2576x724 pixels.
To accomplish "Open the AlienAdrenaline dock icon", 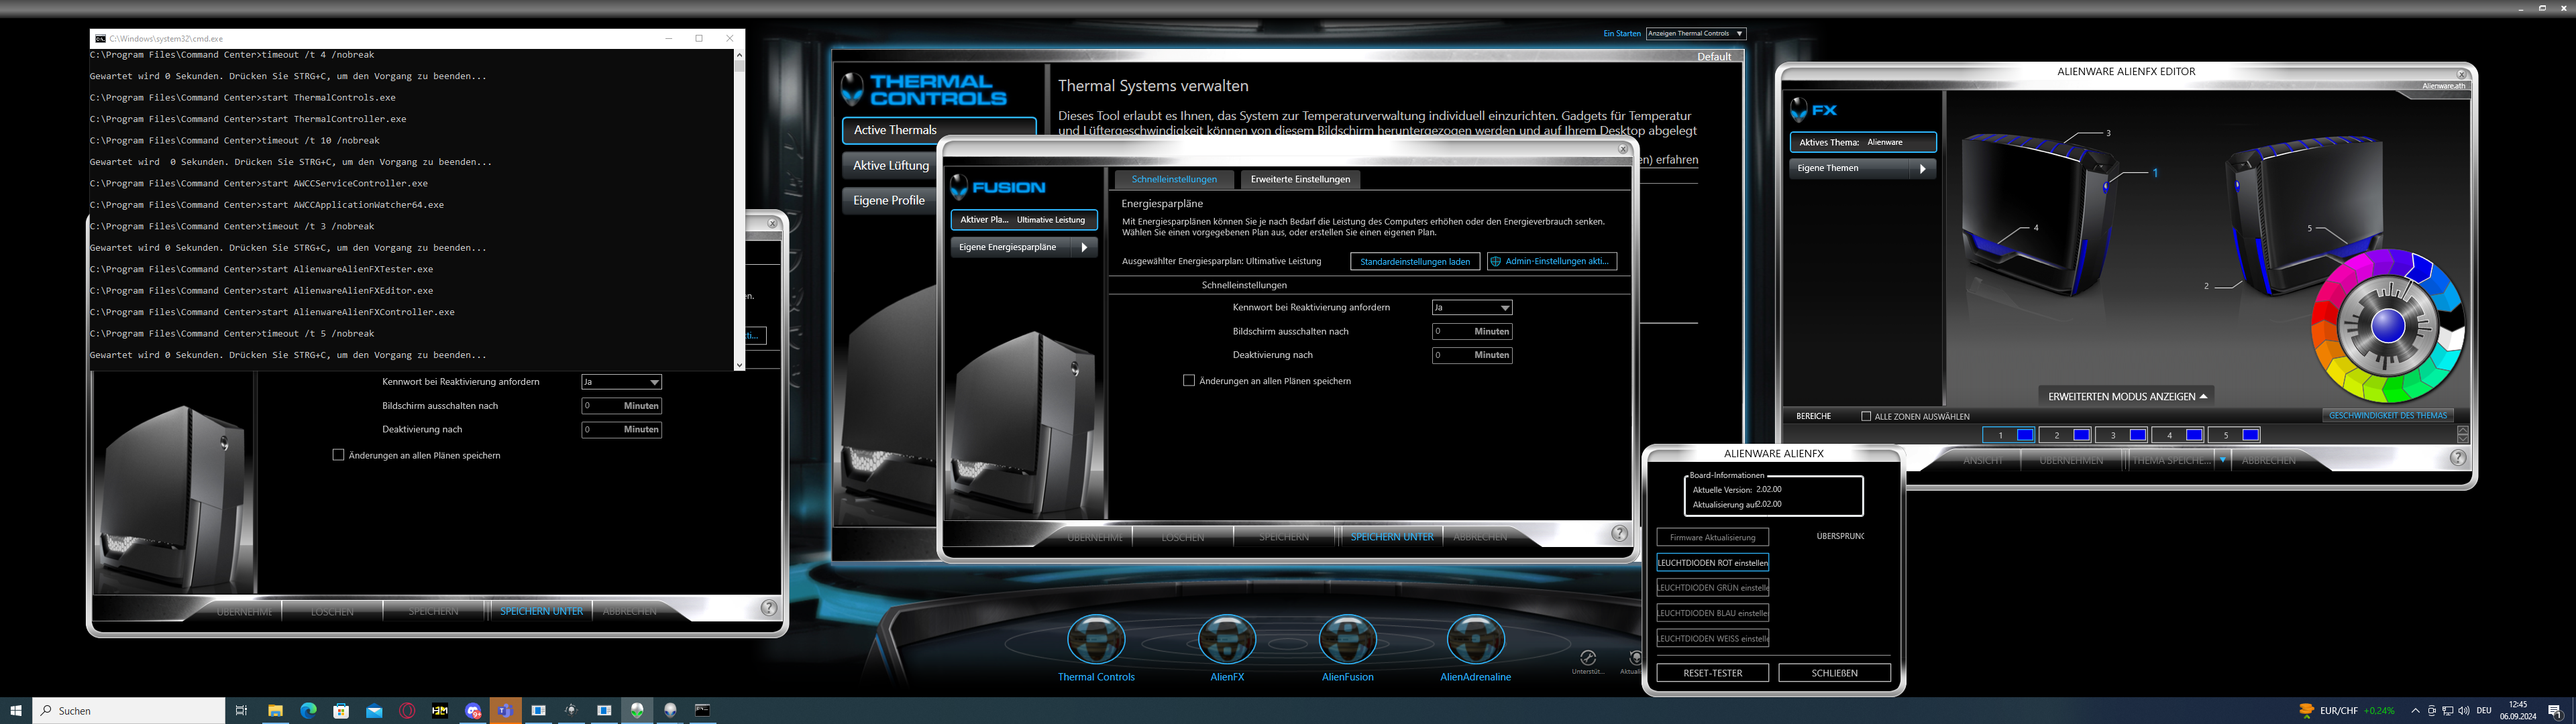I will click(1475, 640).
